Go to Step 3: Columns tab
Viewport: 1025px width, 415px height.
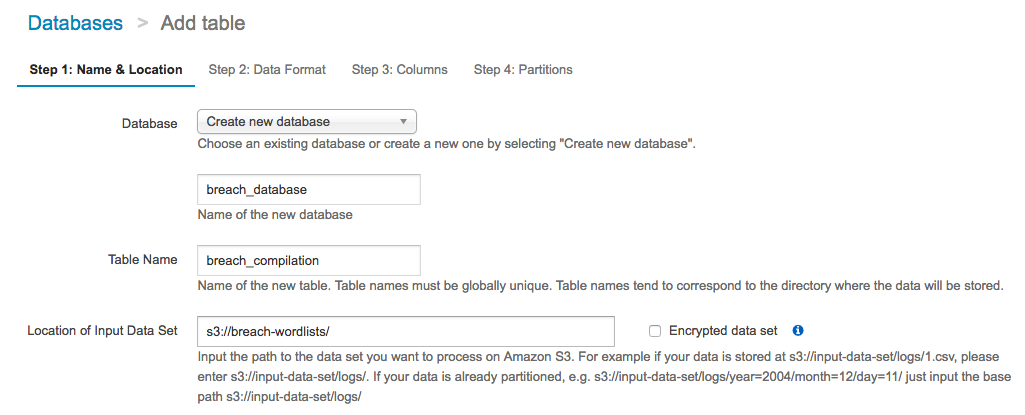(x=399, y=70)
